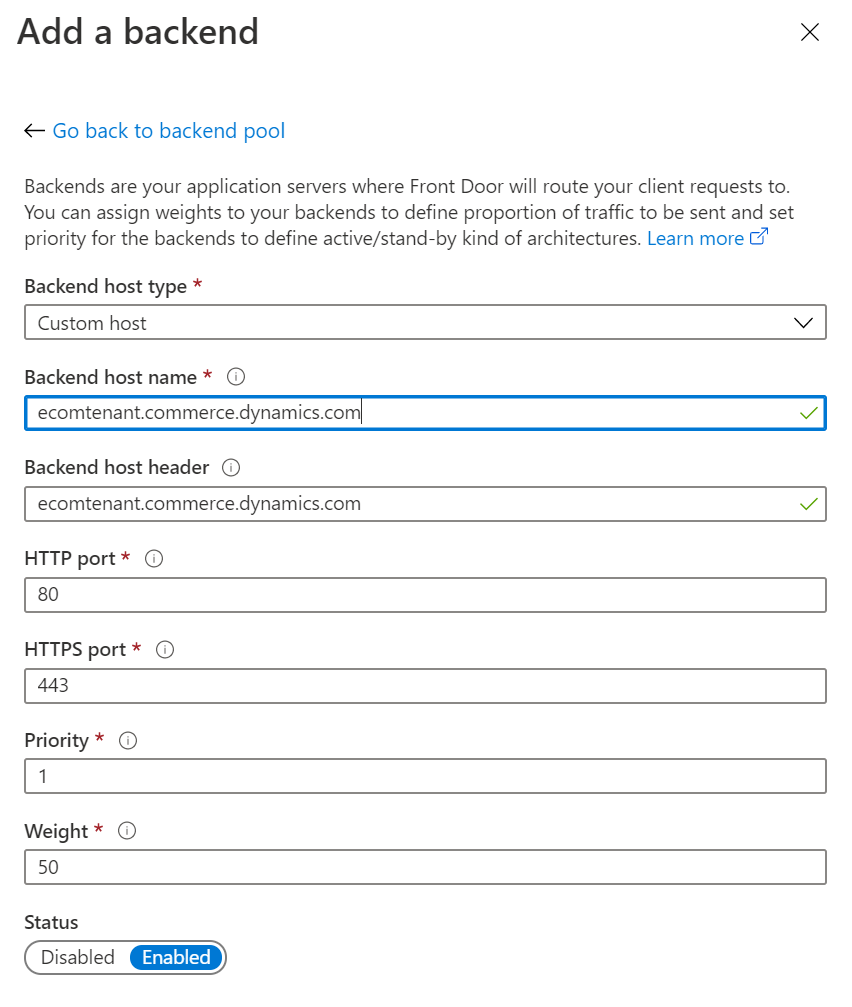Screen dimensions: 852x1007
Task: Open the Learn more link
Action: [694, 238]
